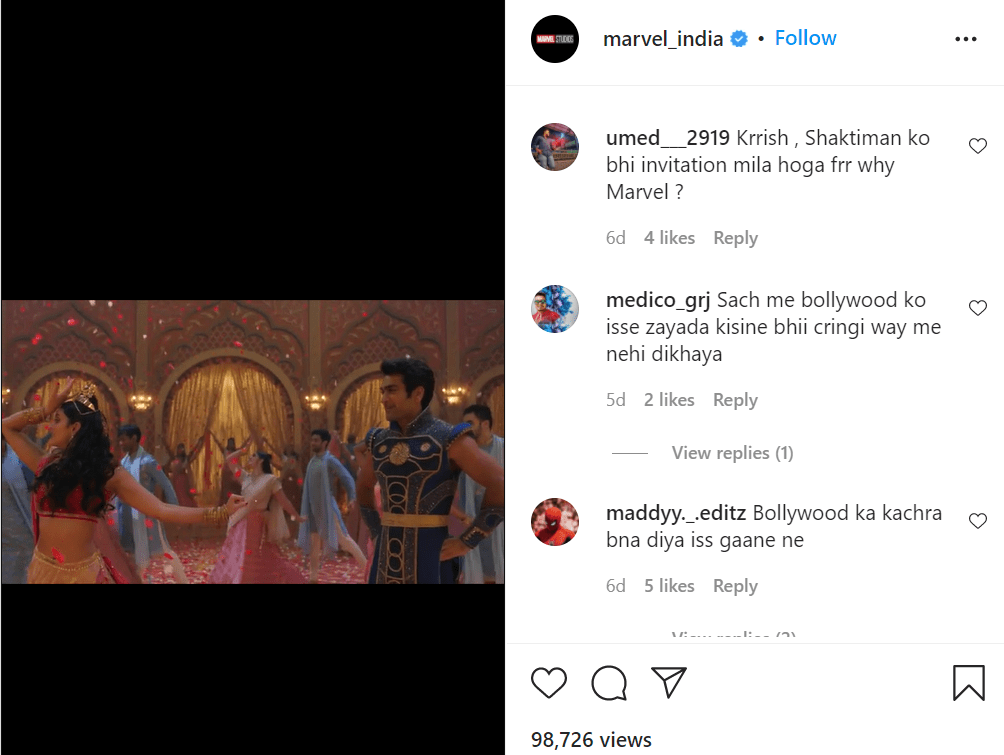Open the marvel_india username link
The image size is (1004, 755).
[x=663, y=39]
